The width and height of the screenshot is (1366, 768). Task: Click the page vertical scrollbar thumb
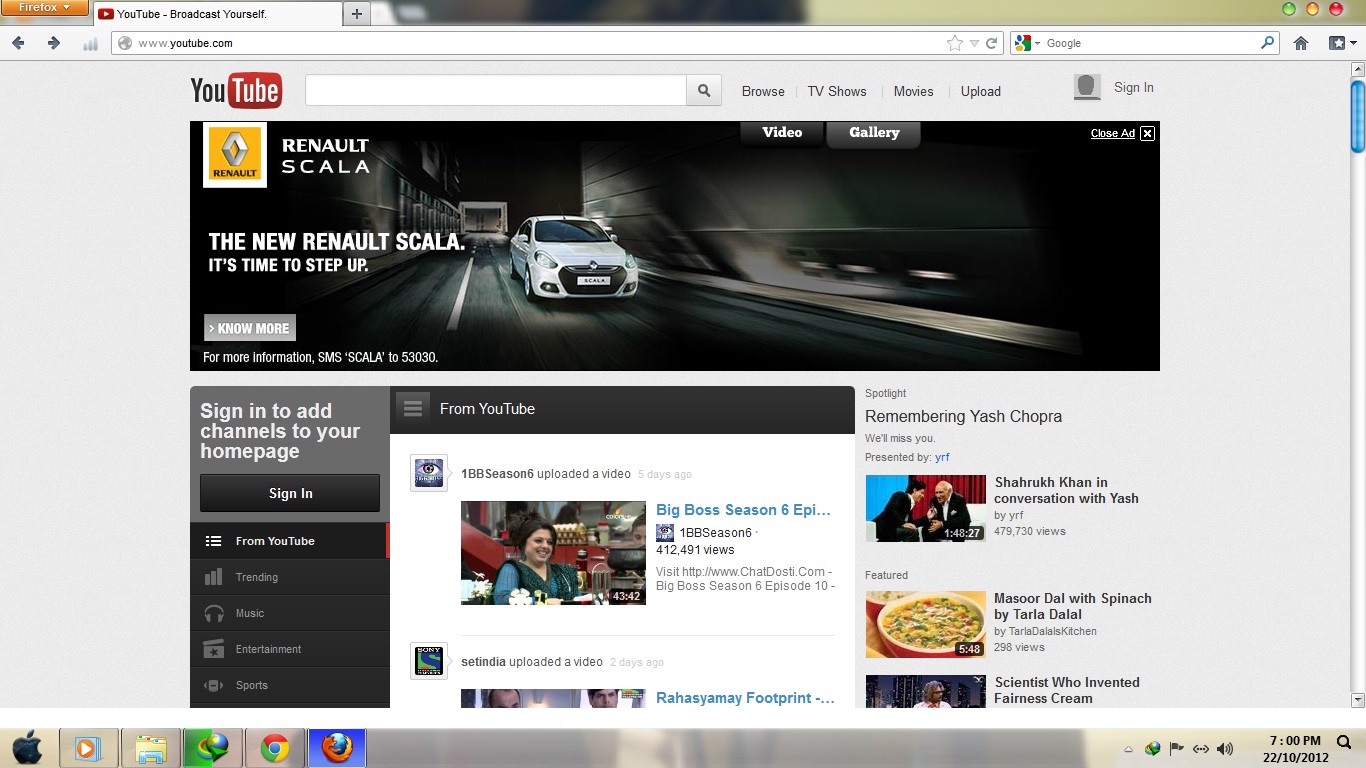coord(1357,115)
